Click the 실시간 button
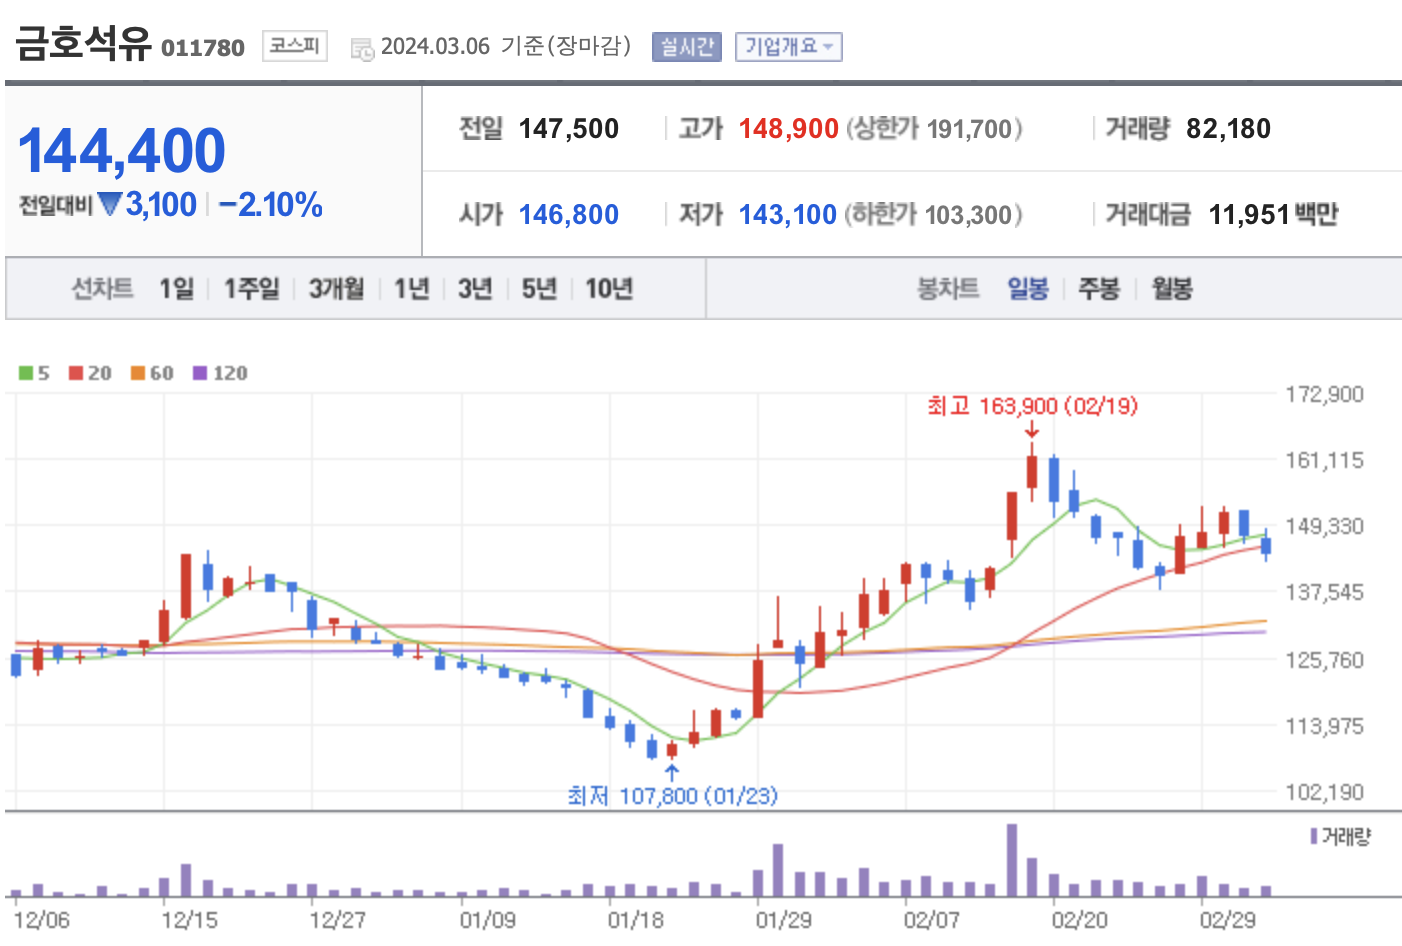 click(x=686, y=47)
